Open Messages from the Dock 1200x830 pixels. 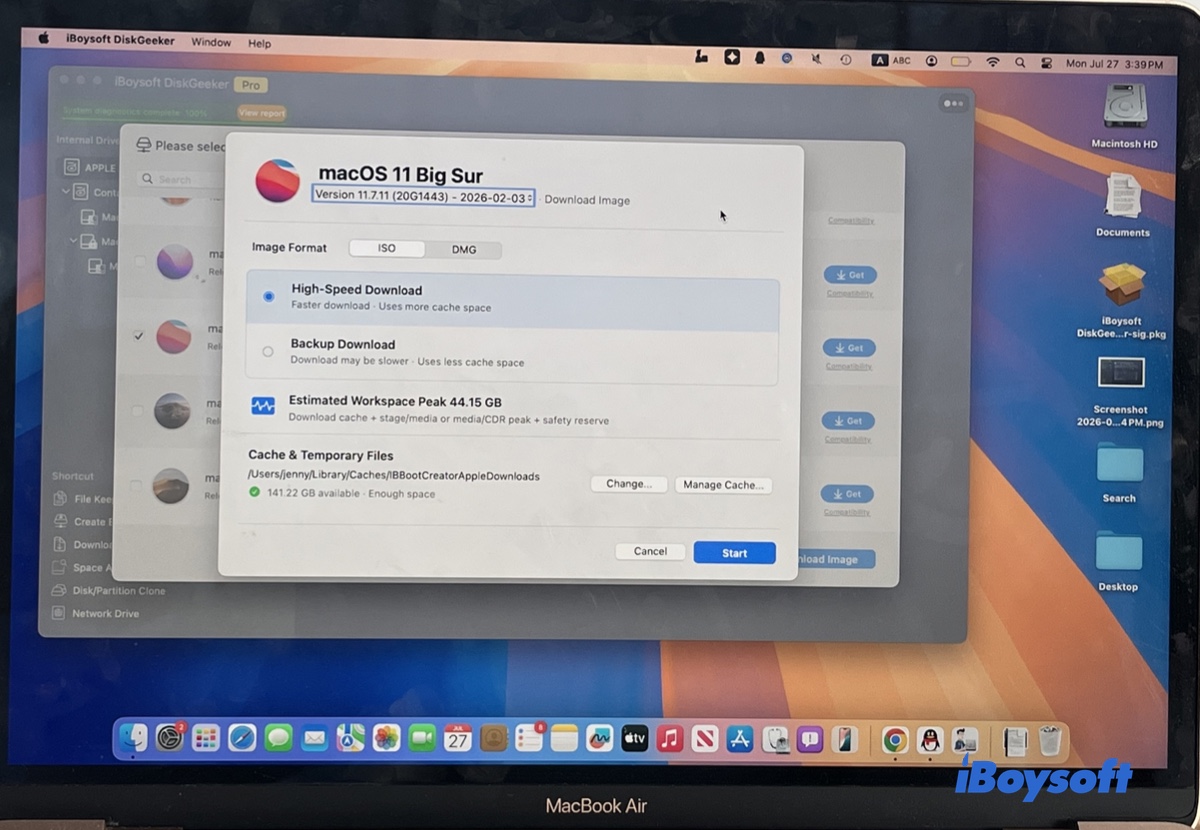point(278,739)
